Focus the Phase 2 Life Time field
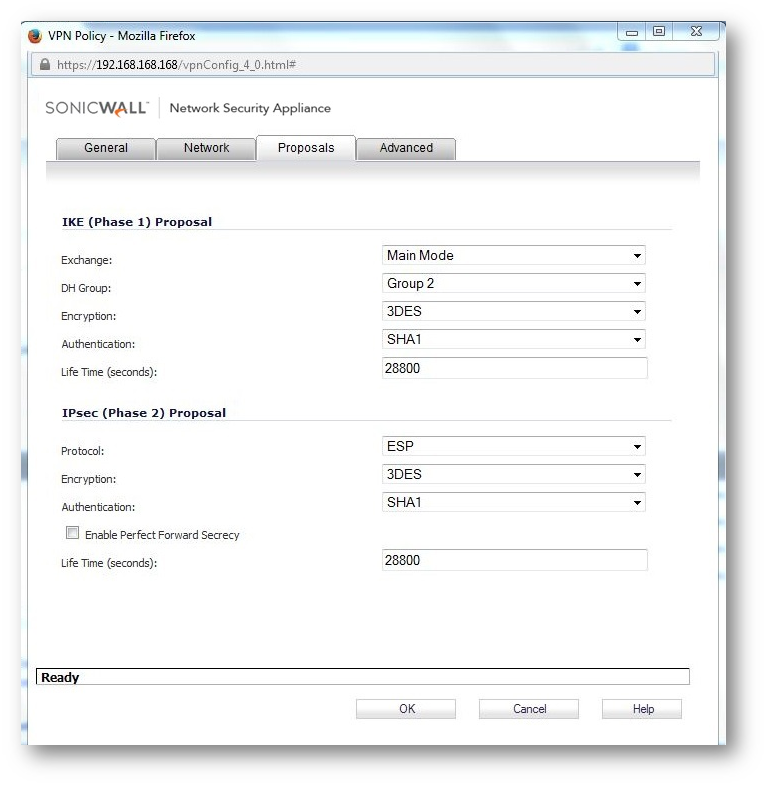768x787 pixels. click(x=514, y=561)
